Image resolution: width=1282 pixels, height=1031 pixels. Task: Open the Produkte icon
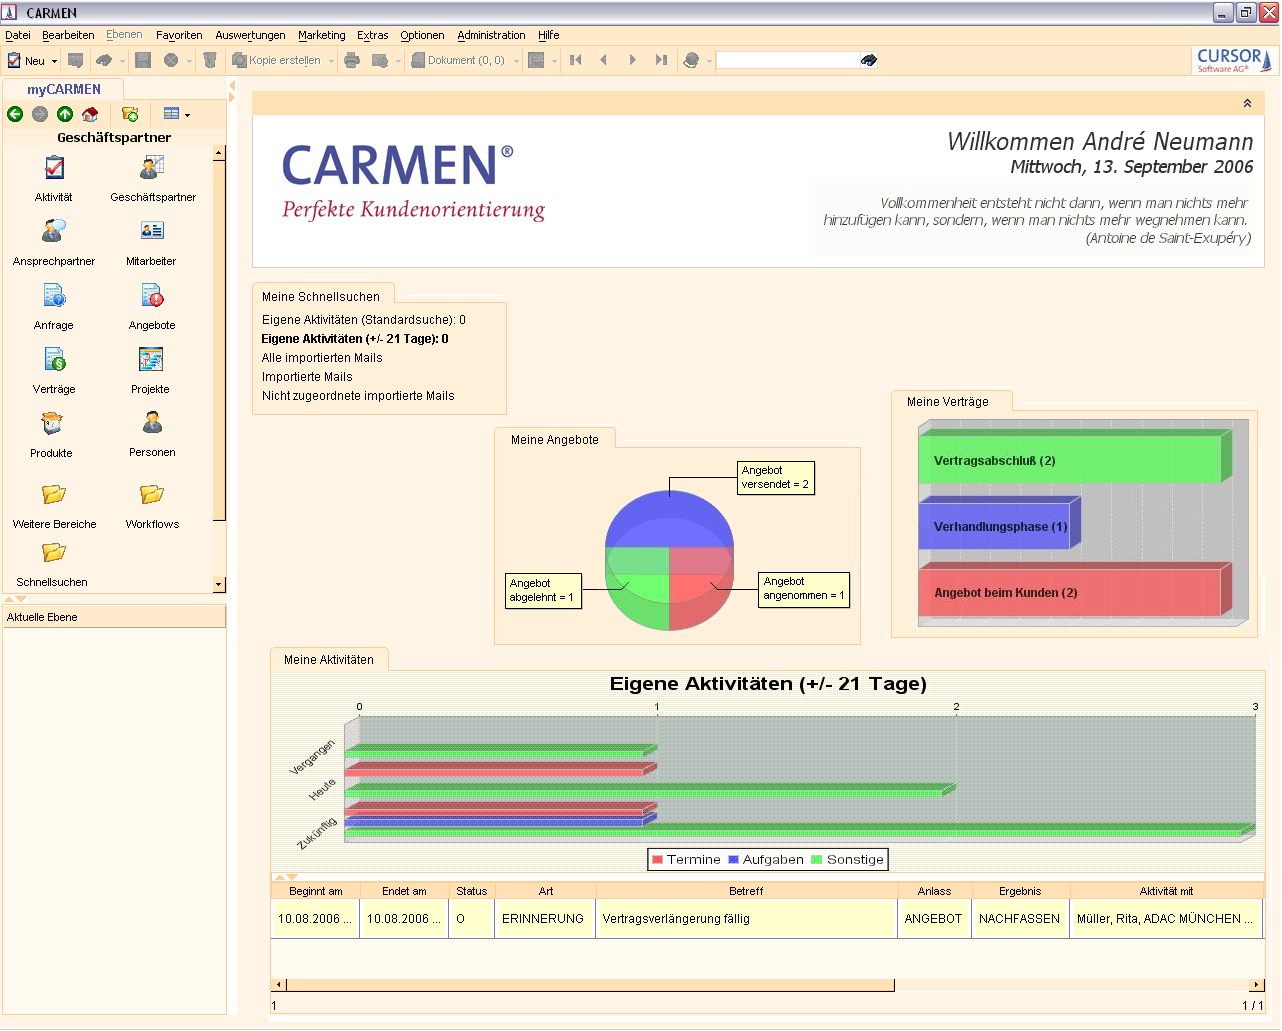click(x=52, y=425)
